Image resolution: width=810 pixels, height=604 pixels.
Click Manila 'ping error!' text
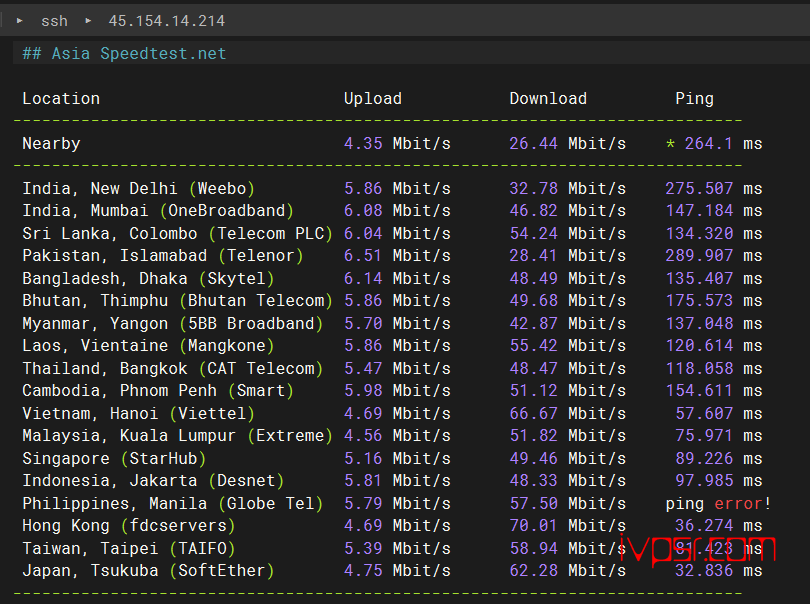point(719,503)
